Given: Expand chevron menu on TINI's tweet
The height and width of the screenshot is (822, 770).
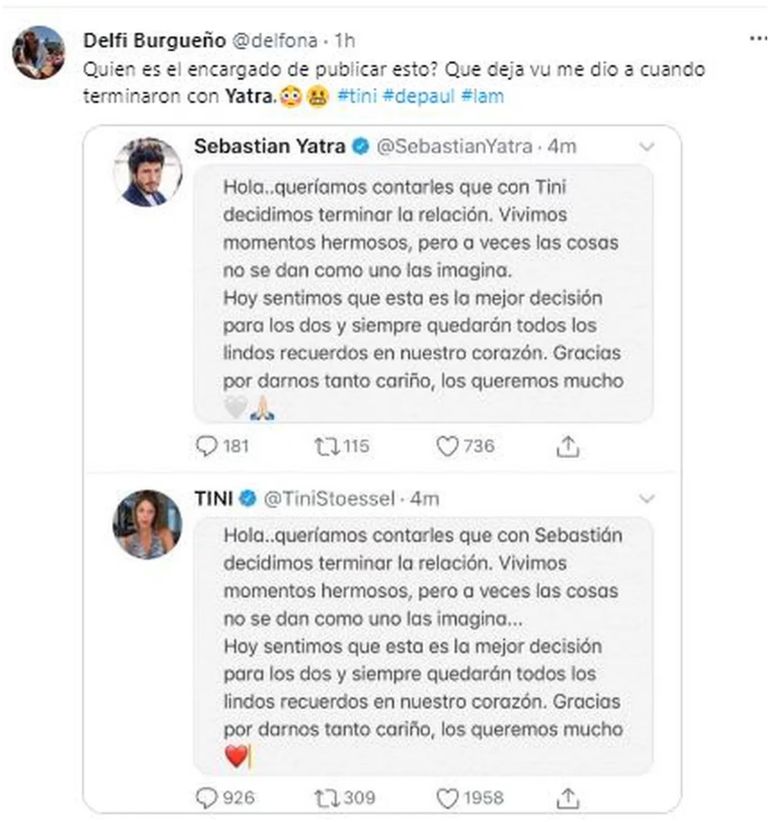Looking at the screenshot, I should [x=647, y=498].
